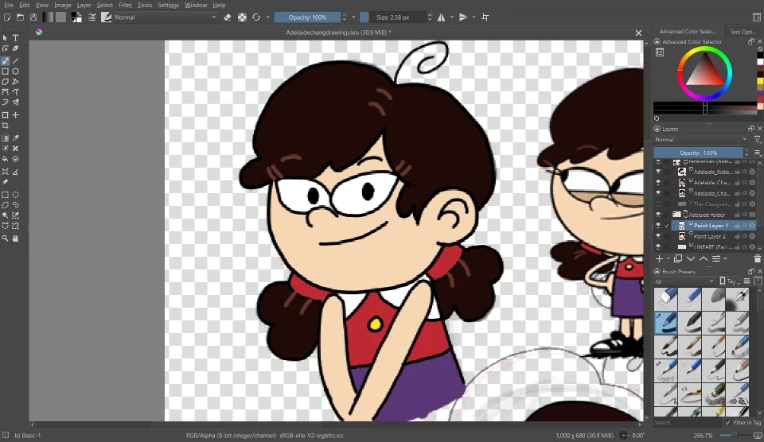764x442 pixels.
Task: Toggle preserve alpha checker icon
Action: [242, 17]
